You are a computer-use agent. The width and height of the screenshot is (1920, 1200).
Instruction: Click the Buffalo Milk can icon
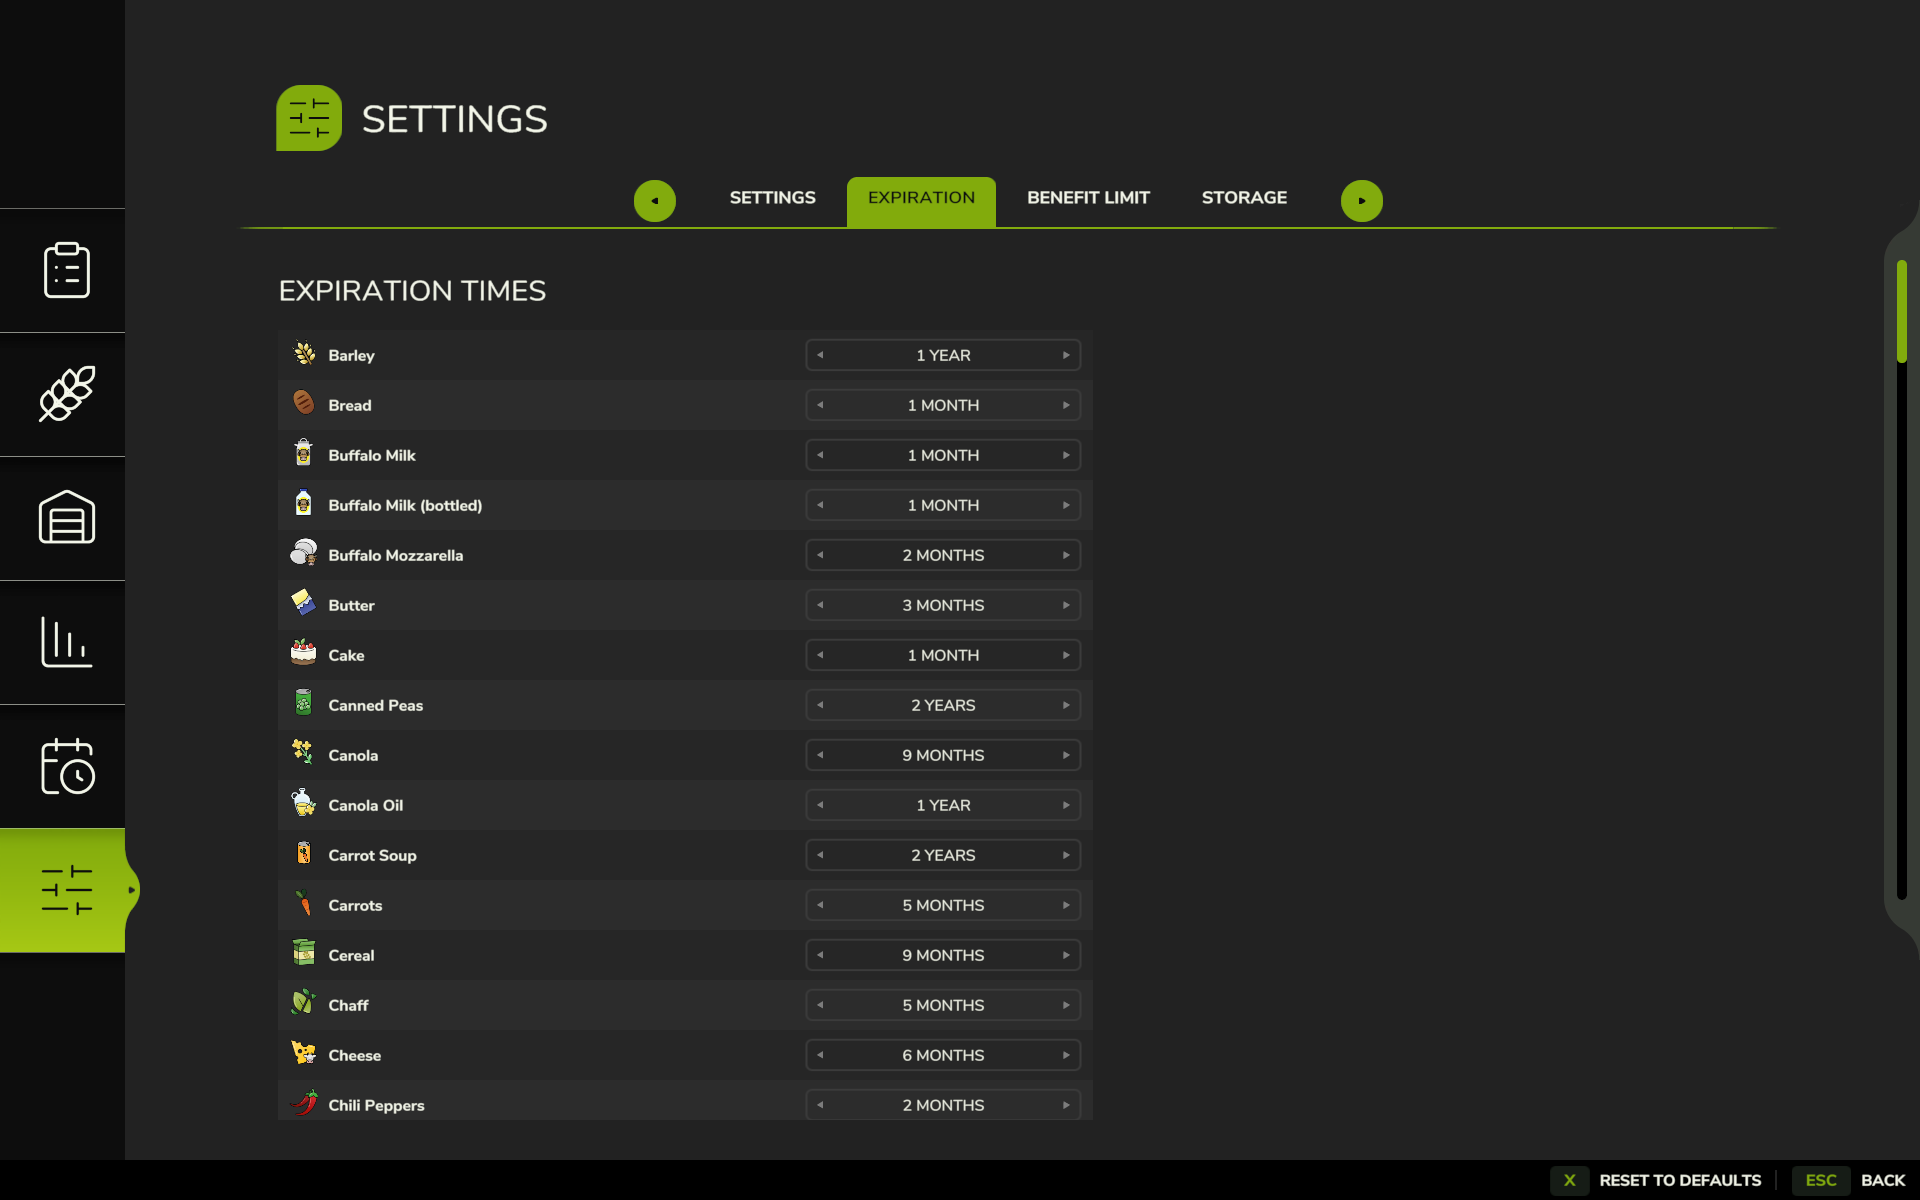(x=304, y=453)
